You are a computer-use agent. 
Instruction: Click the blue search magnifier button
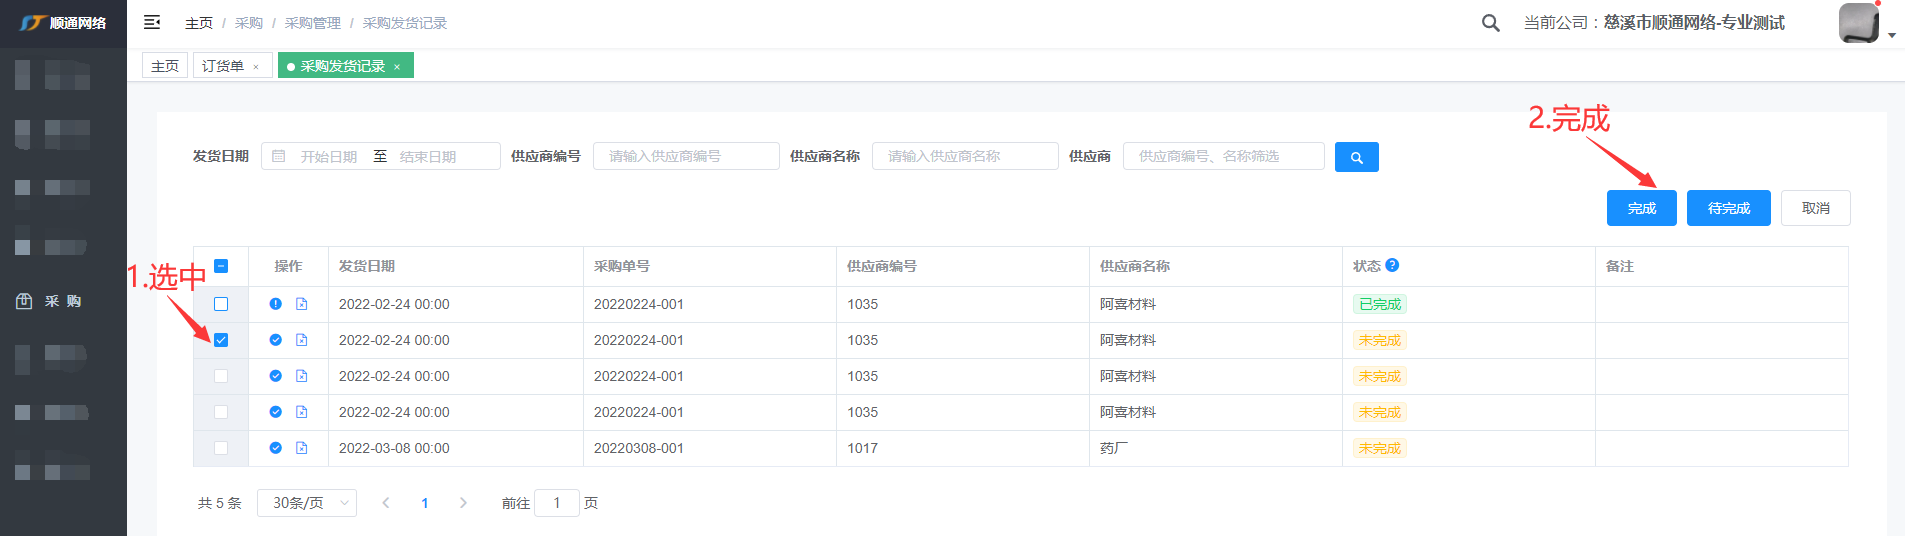pyautogui.click(x=1356, y=157)
